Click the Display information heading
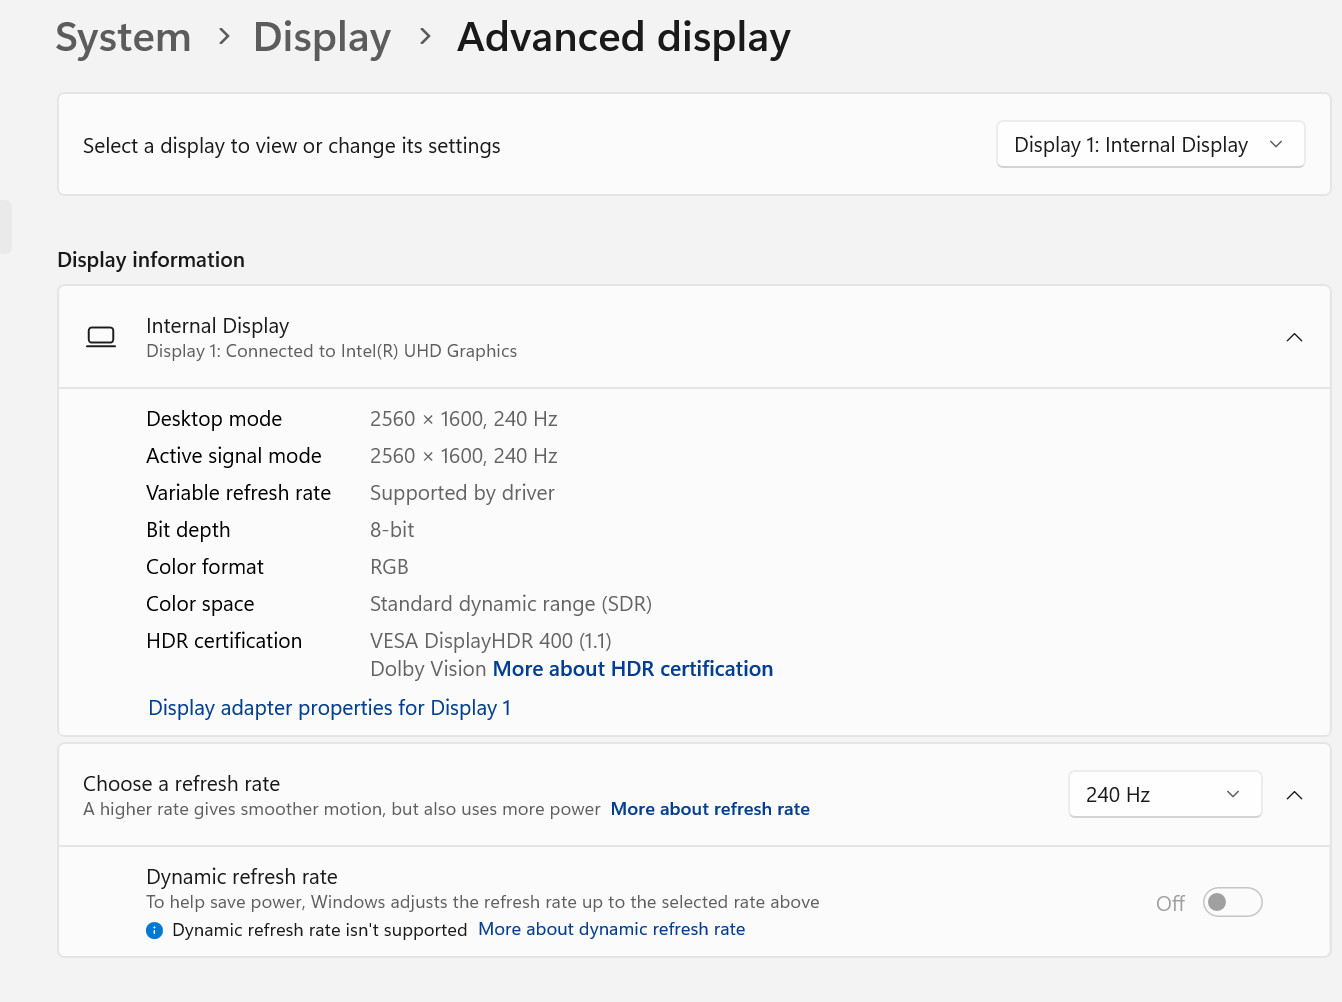Viewport: 1342px width, 1002px height. (x=151, y=260)
